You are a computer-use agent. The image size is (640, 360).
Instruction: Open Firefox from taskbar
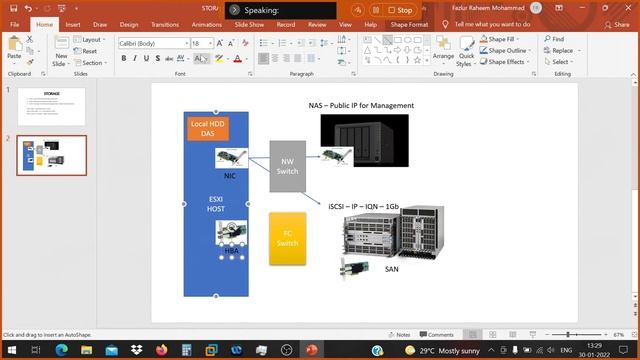[162, 350]
